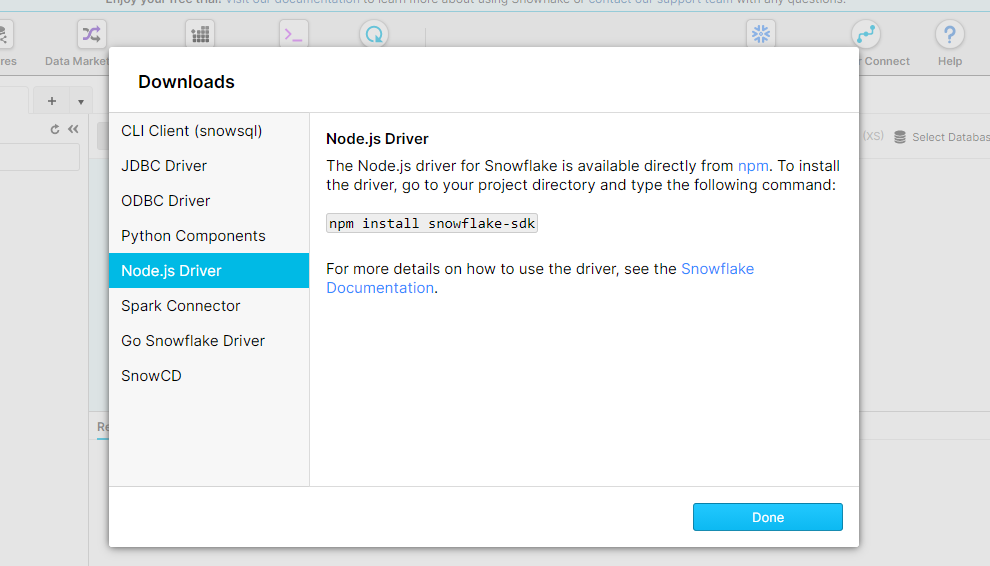Open the Snowflake Documentation link
Viewport: 990px width, 566px height.
(x=717, y=269)
